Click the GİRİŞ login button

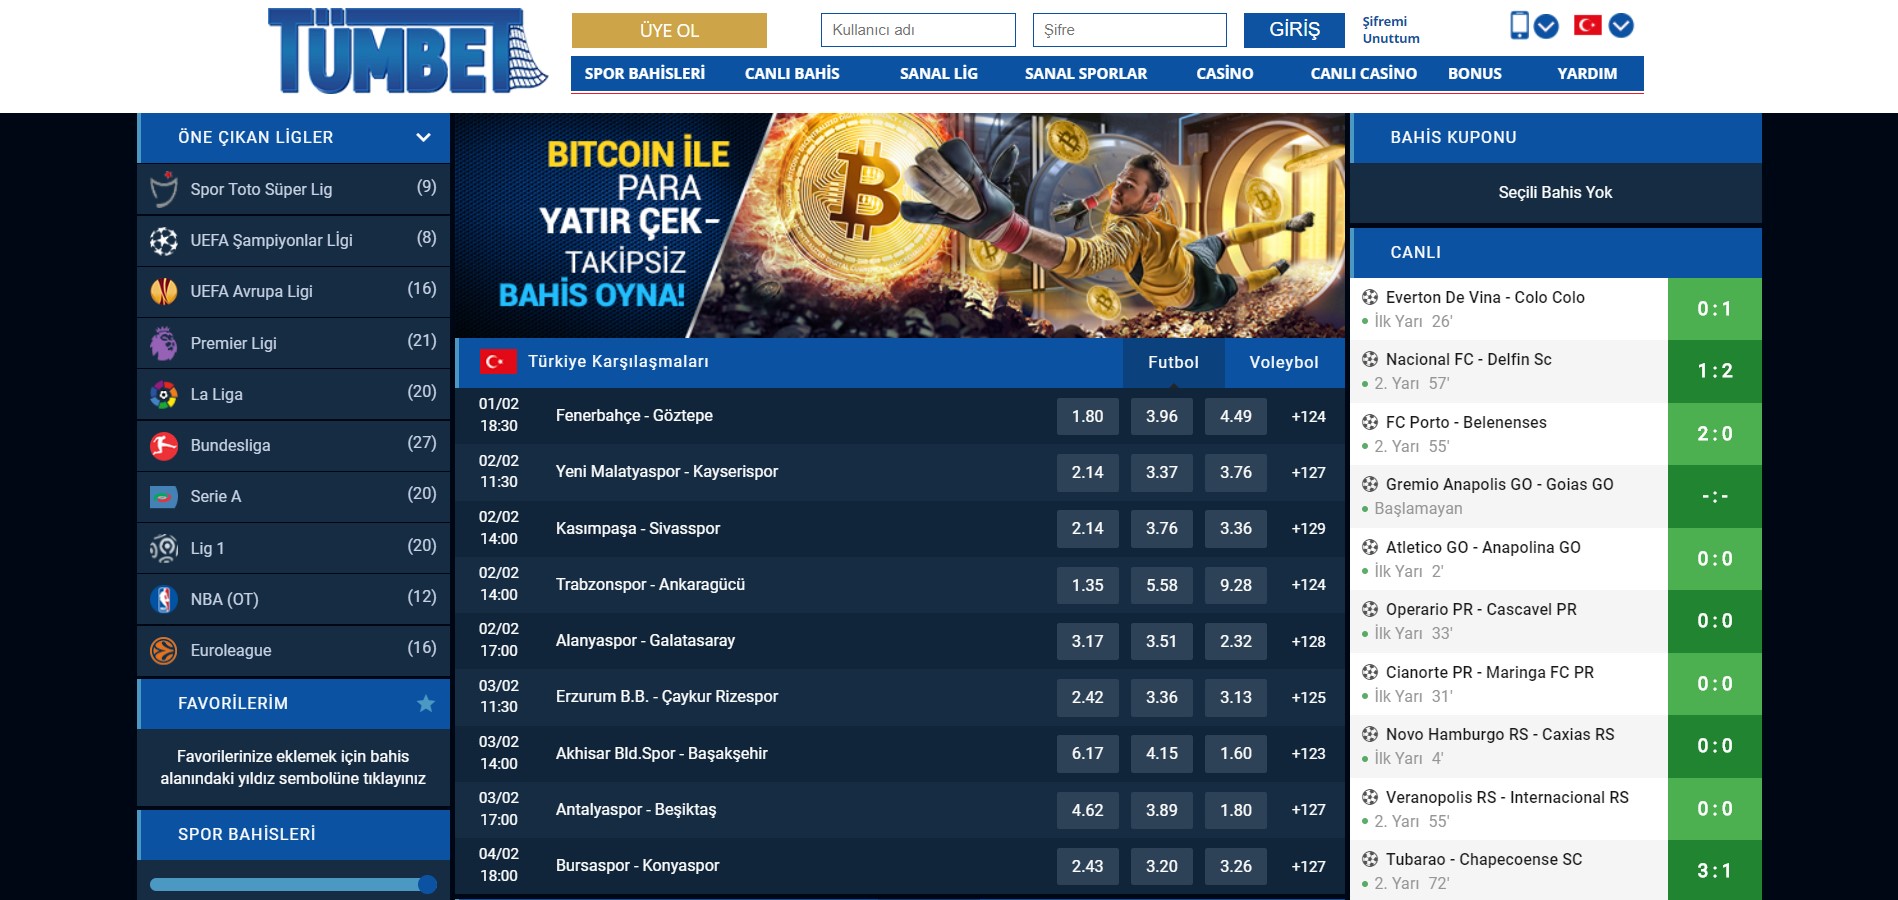click(1294, 30)
